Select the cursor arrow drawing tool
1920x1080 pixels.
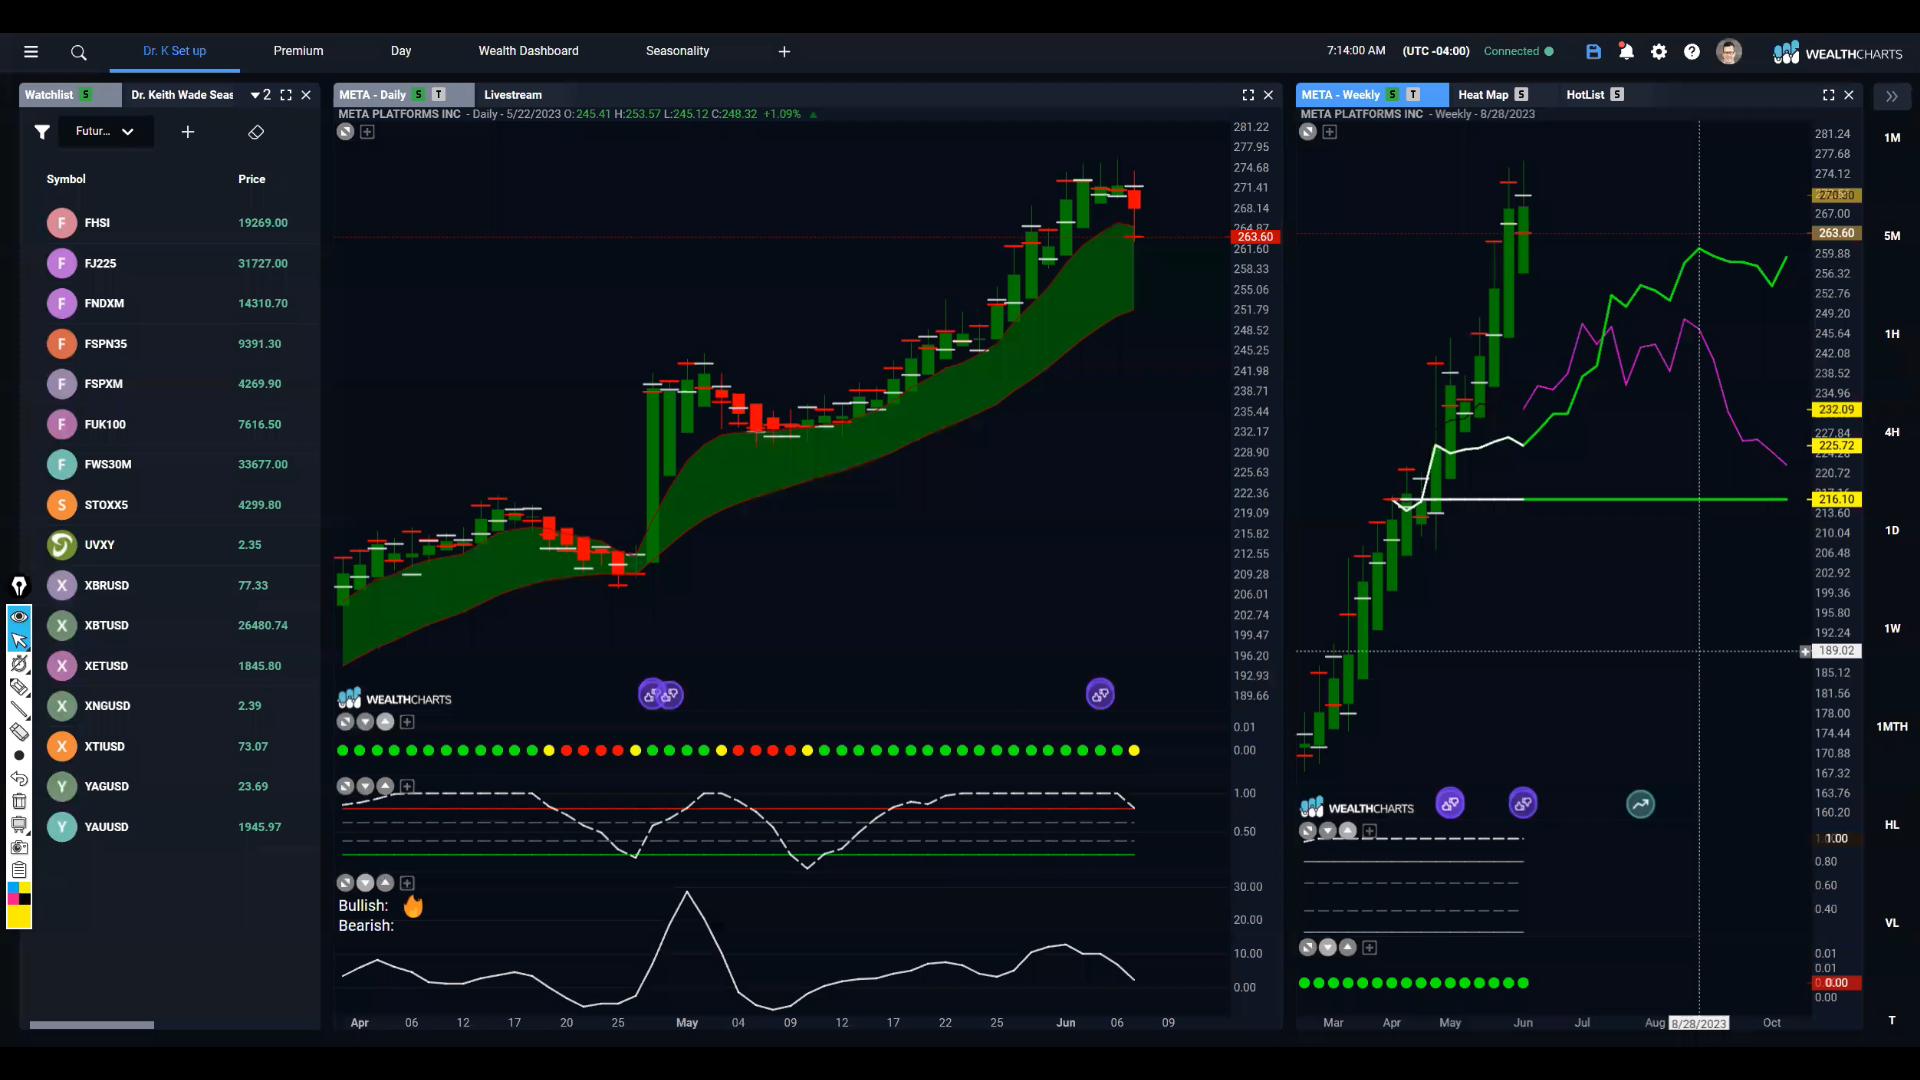coord(19,640)
